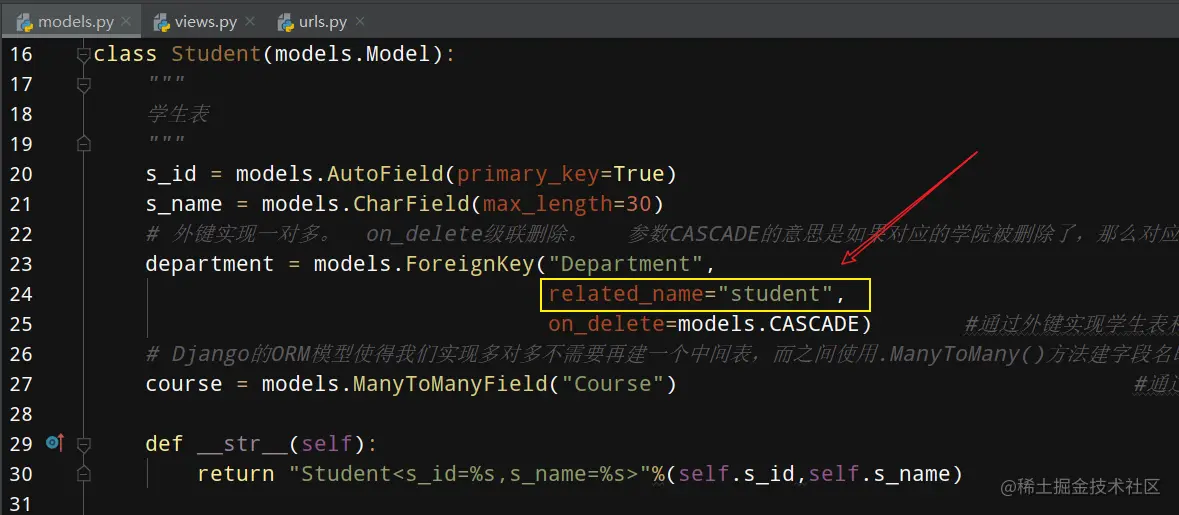Viewport: 1179px width, 515px height.
Task: Click the Python file icon on models.py tab
Action: (24, 23)
